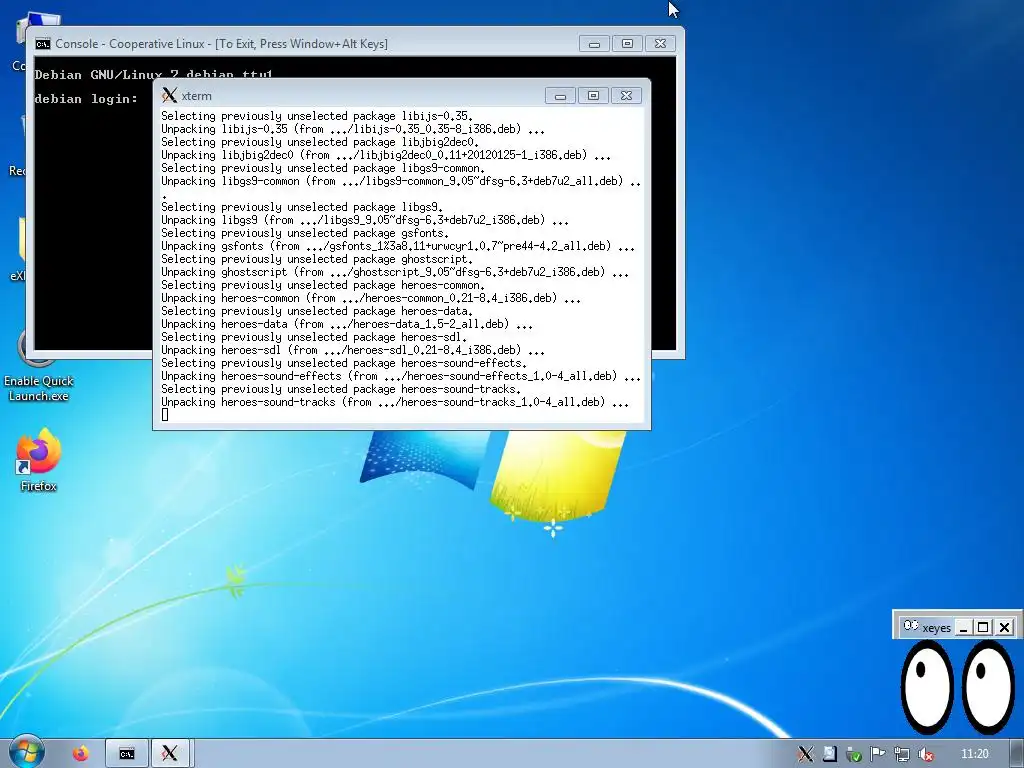Click line 'Selecting previously unselected package libjbig2dec0.'
Screen dimensions: 1024x768
pyautogui.click(x=320, y=142)
